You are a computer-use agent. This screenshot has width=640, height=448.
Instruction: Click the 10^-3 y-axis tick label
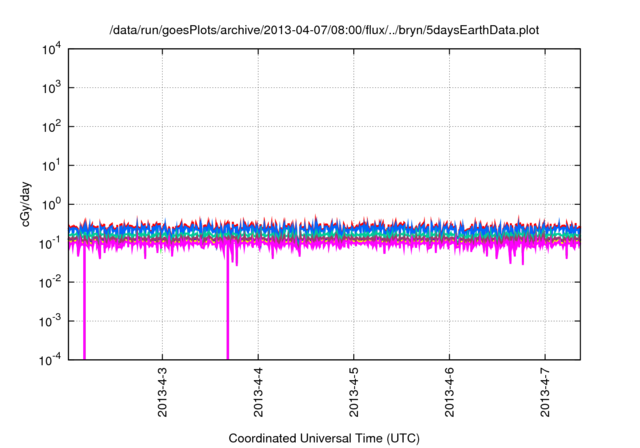[x=51, y=321]
